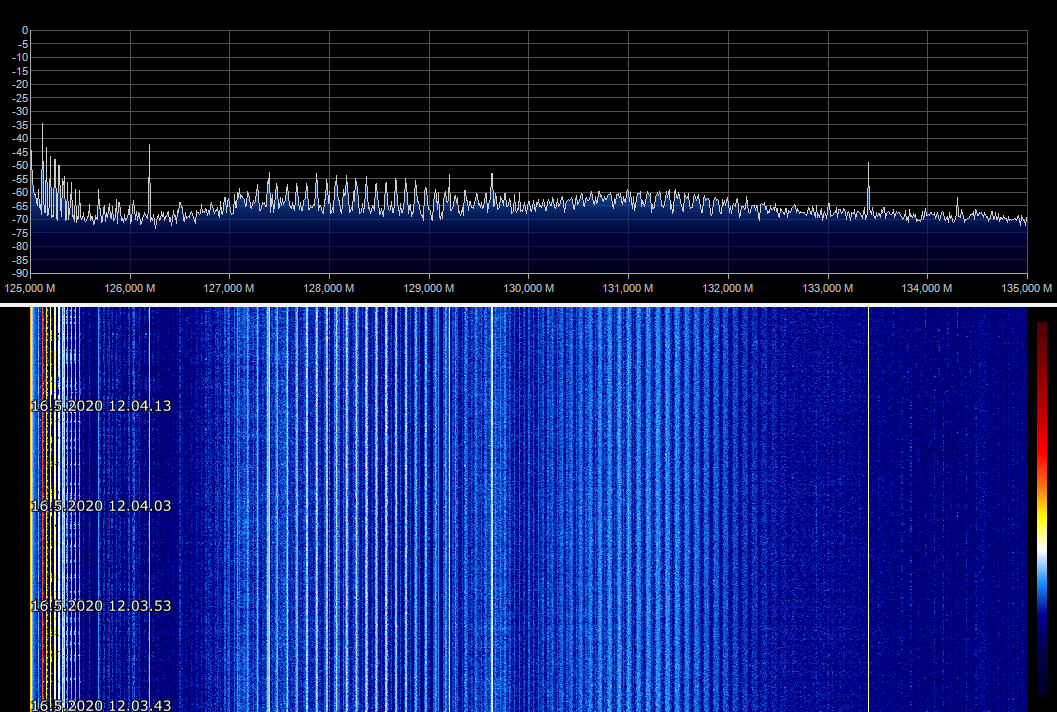Click the 125,000 M frequency axis label
This screenshot has width=1057, height=712.
[x=30, y=288]
